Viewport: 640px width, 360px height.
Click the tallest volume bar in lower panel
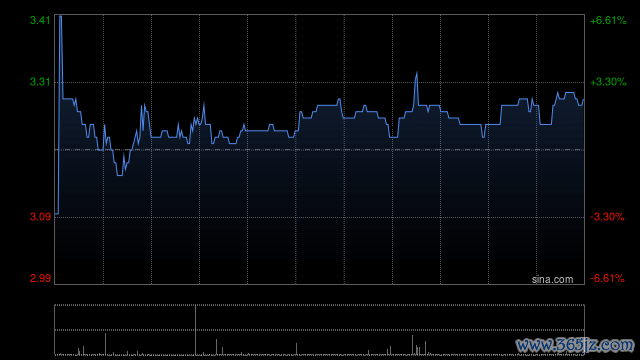pos(196,330)
